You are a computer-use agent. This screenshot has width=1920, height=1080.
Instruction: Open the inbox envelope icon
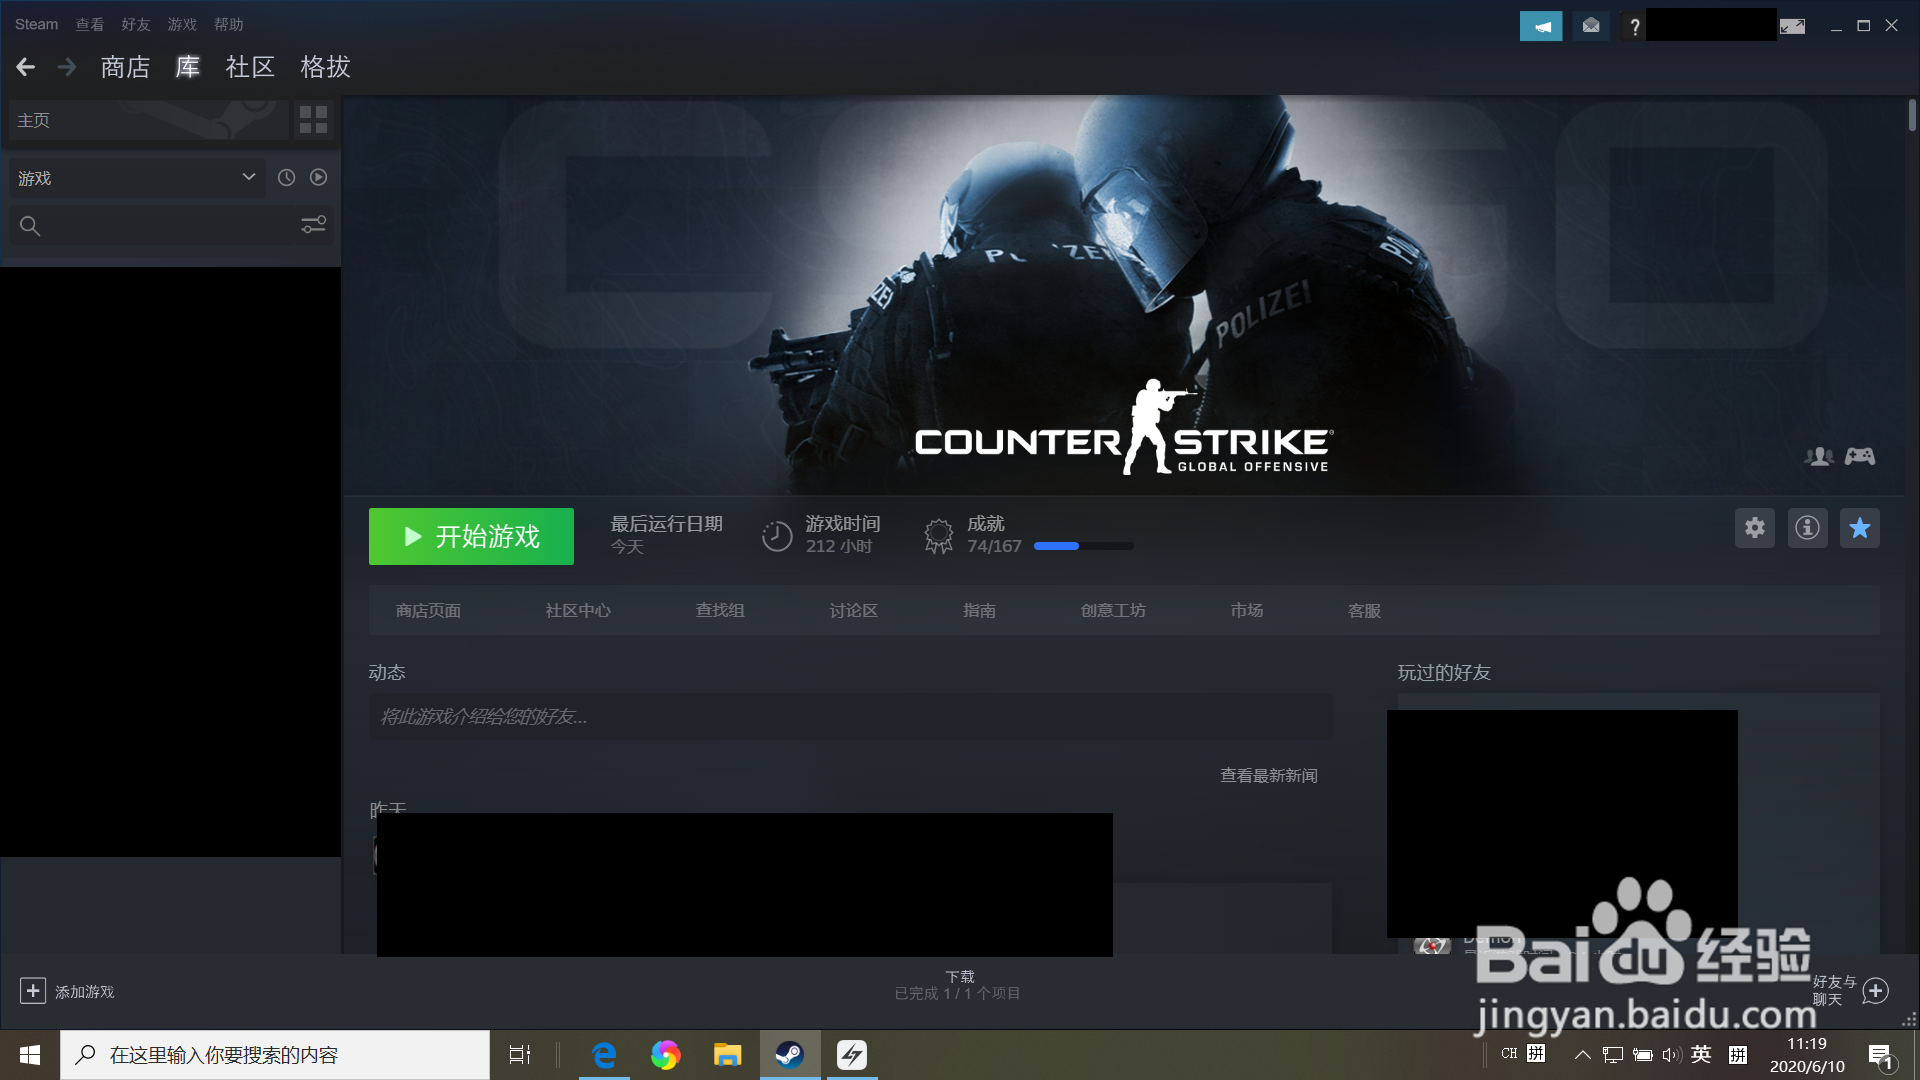(1591, 26)
